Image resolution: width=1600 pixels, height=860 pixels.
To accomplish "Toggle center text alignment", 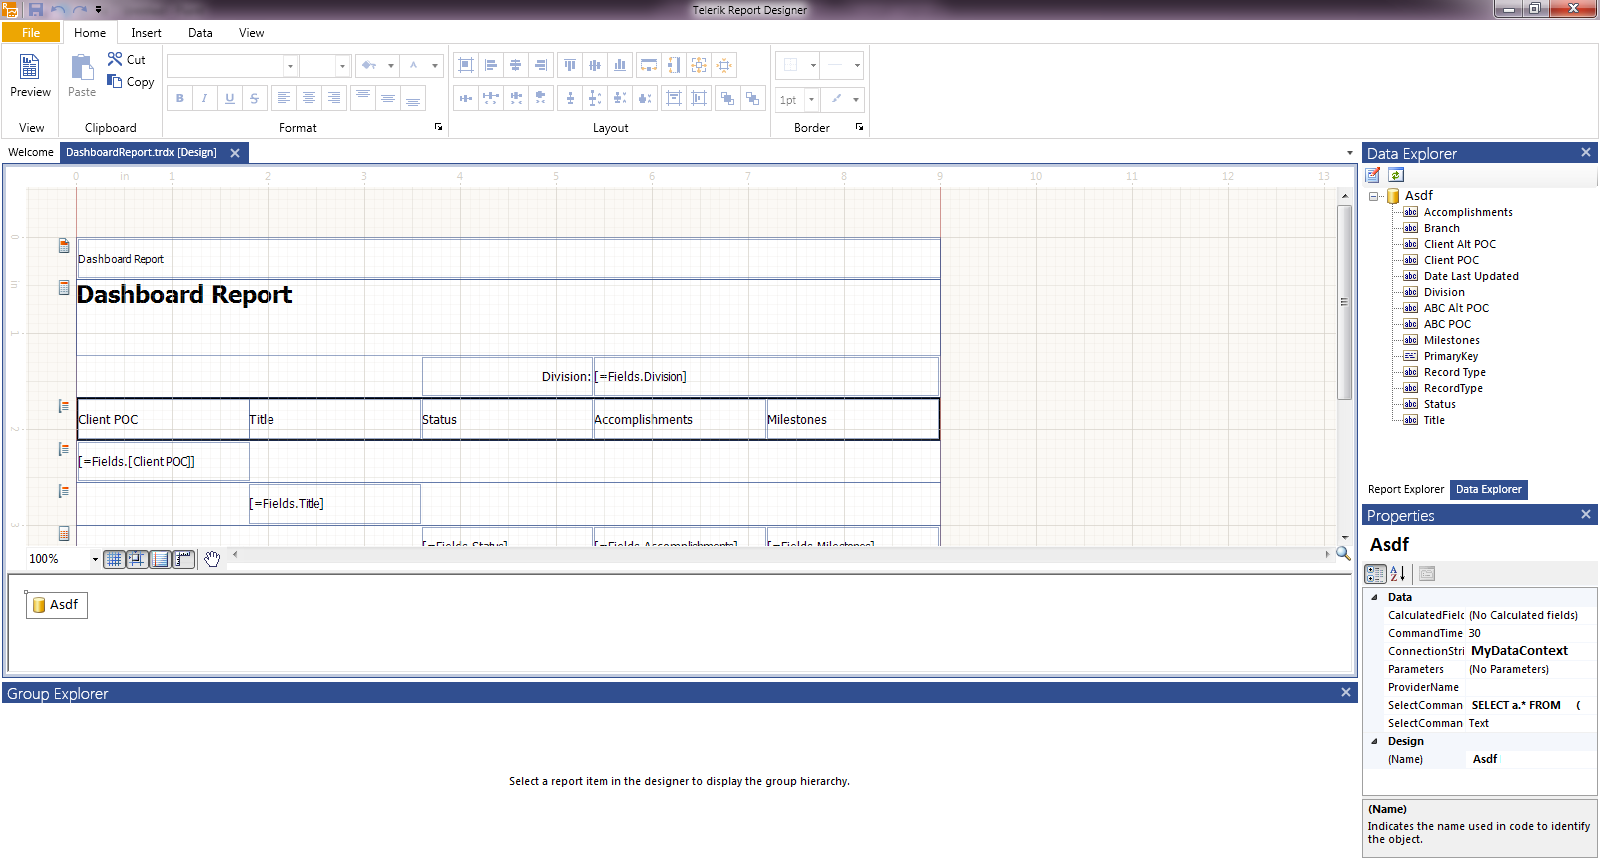I will click(x=309, y=98).
